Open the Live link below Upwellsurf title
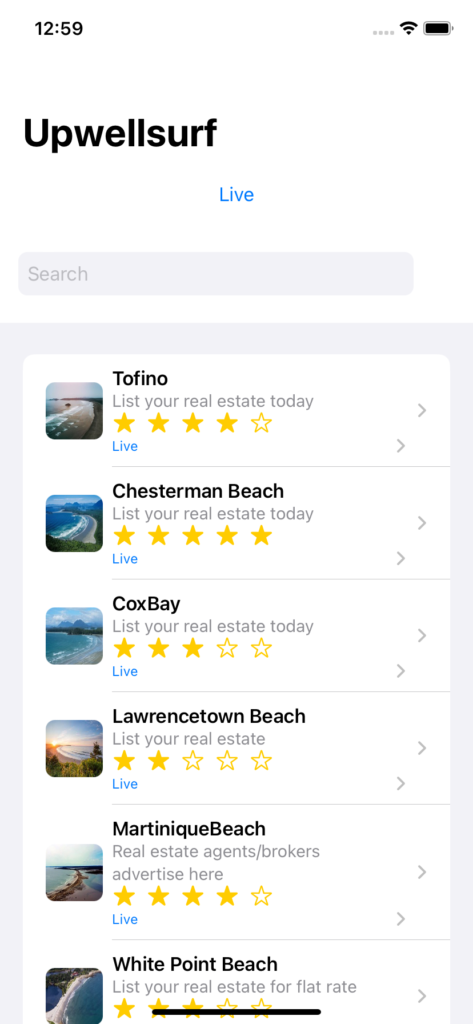The width and height of the screenshot is (473, 1024). [x=236, y=195]
